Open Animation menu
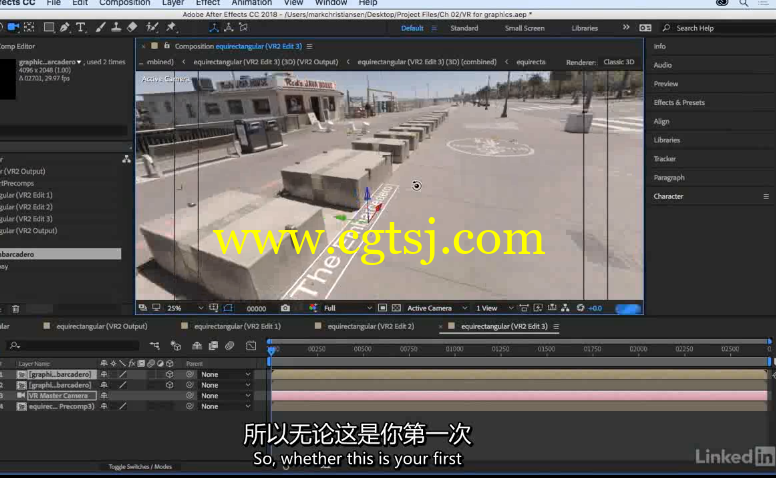This screenshot has width=776, height=478. click(251, 3)
